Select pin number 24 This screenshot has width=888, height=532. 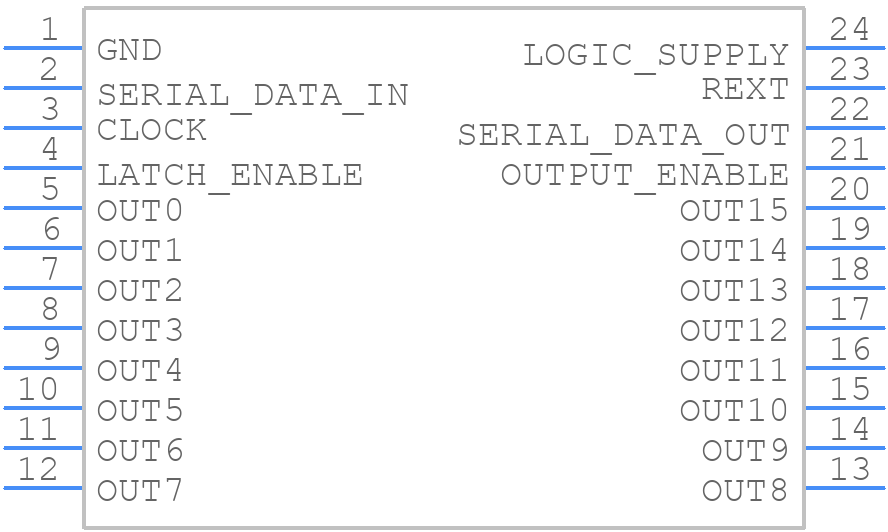point(849,29)
